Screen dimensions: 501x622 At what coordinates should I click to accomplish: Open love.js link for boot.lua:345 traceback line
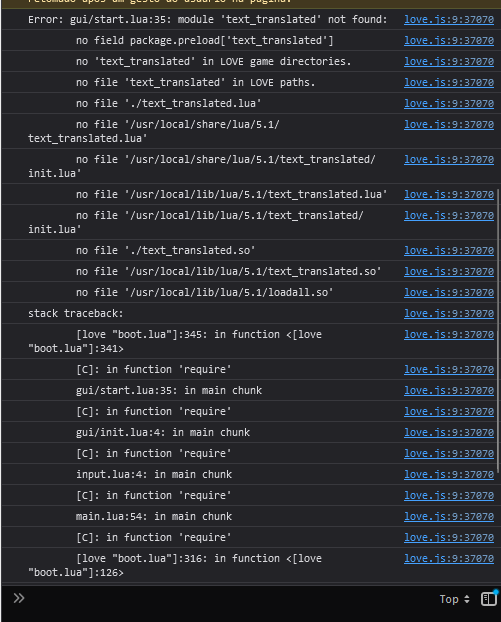pyautogui.click(x=449, y=334)
